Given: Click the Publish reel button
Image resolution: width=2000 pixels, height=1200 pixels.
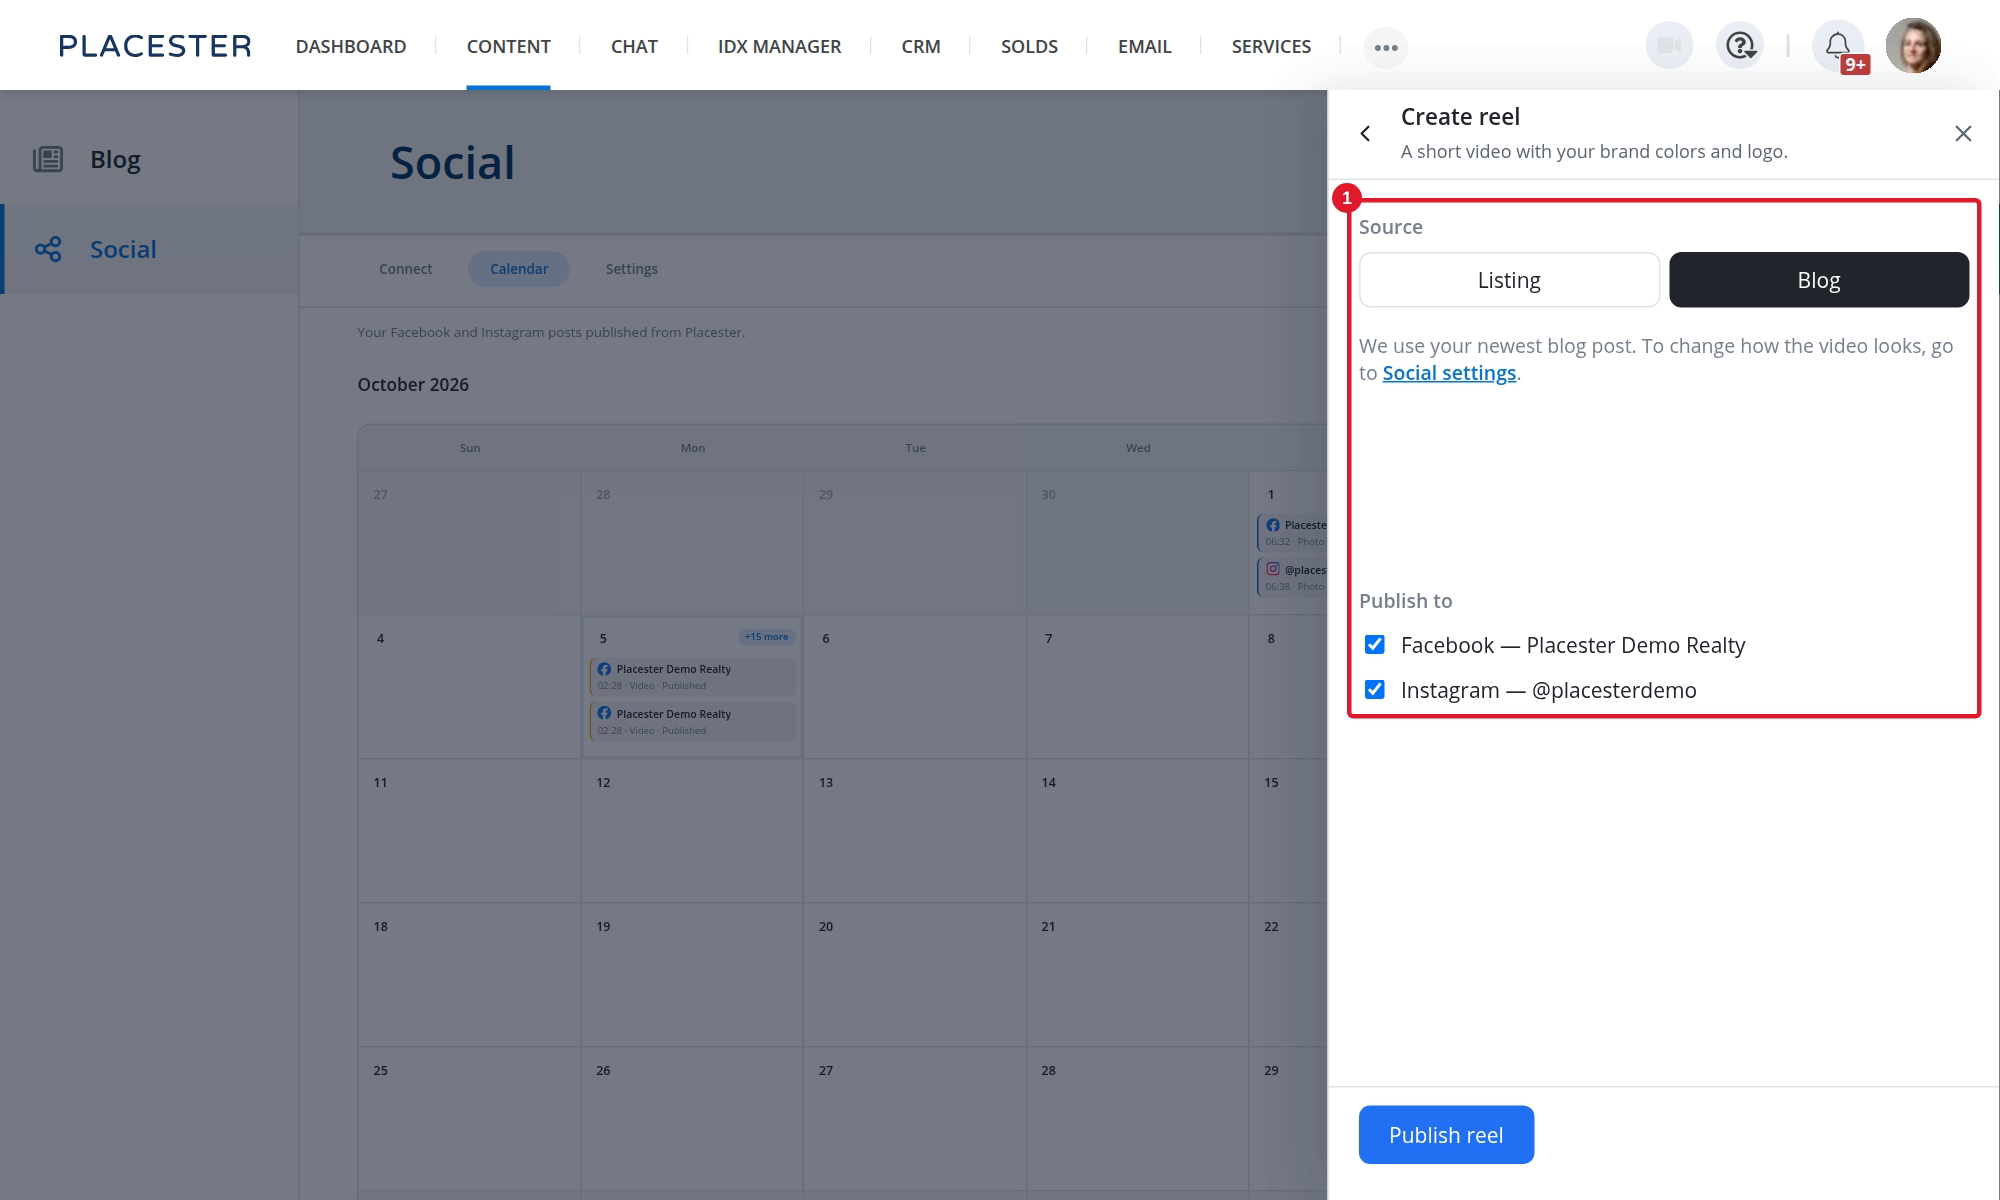Looking at the screenshot, I should click(x=1446, y=1135).
